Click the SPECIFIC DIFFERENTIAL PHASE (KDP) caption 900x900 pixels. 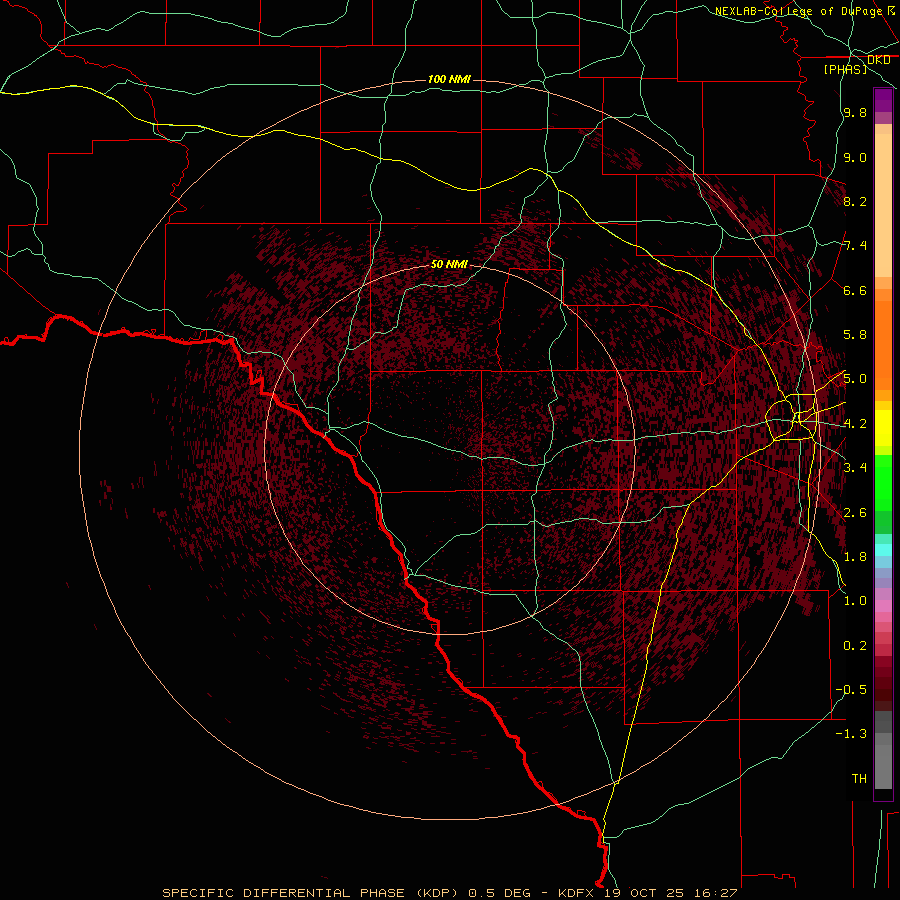[x=310, y=893]
